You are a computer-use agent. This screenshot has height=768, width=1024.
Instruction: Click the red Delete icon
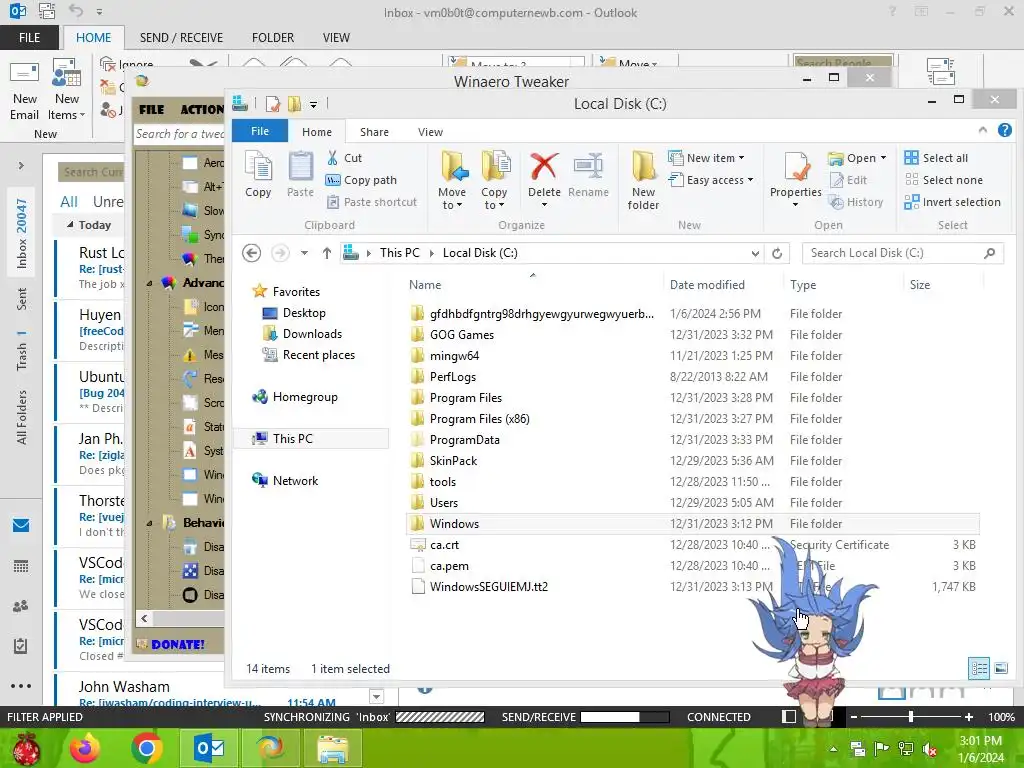[543, 167]
